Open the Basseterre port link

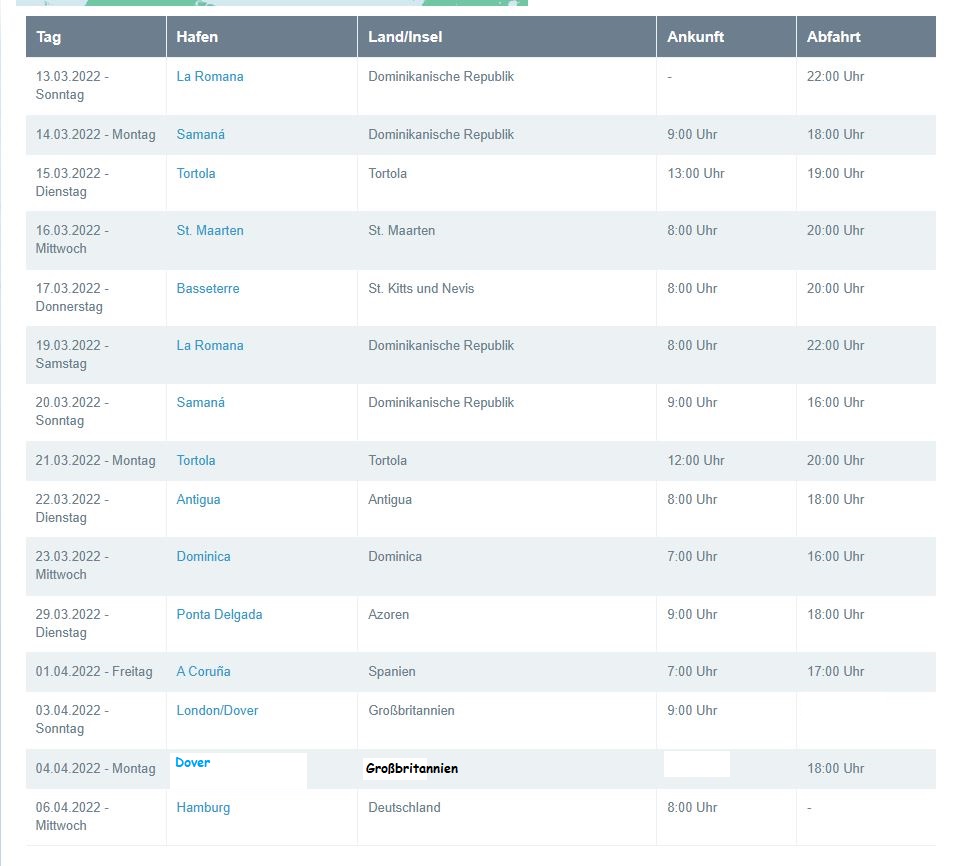(x=208, y=289)
